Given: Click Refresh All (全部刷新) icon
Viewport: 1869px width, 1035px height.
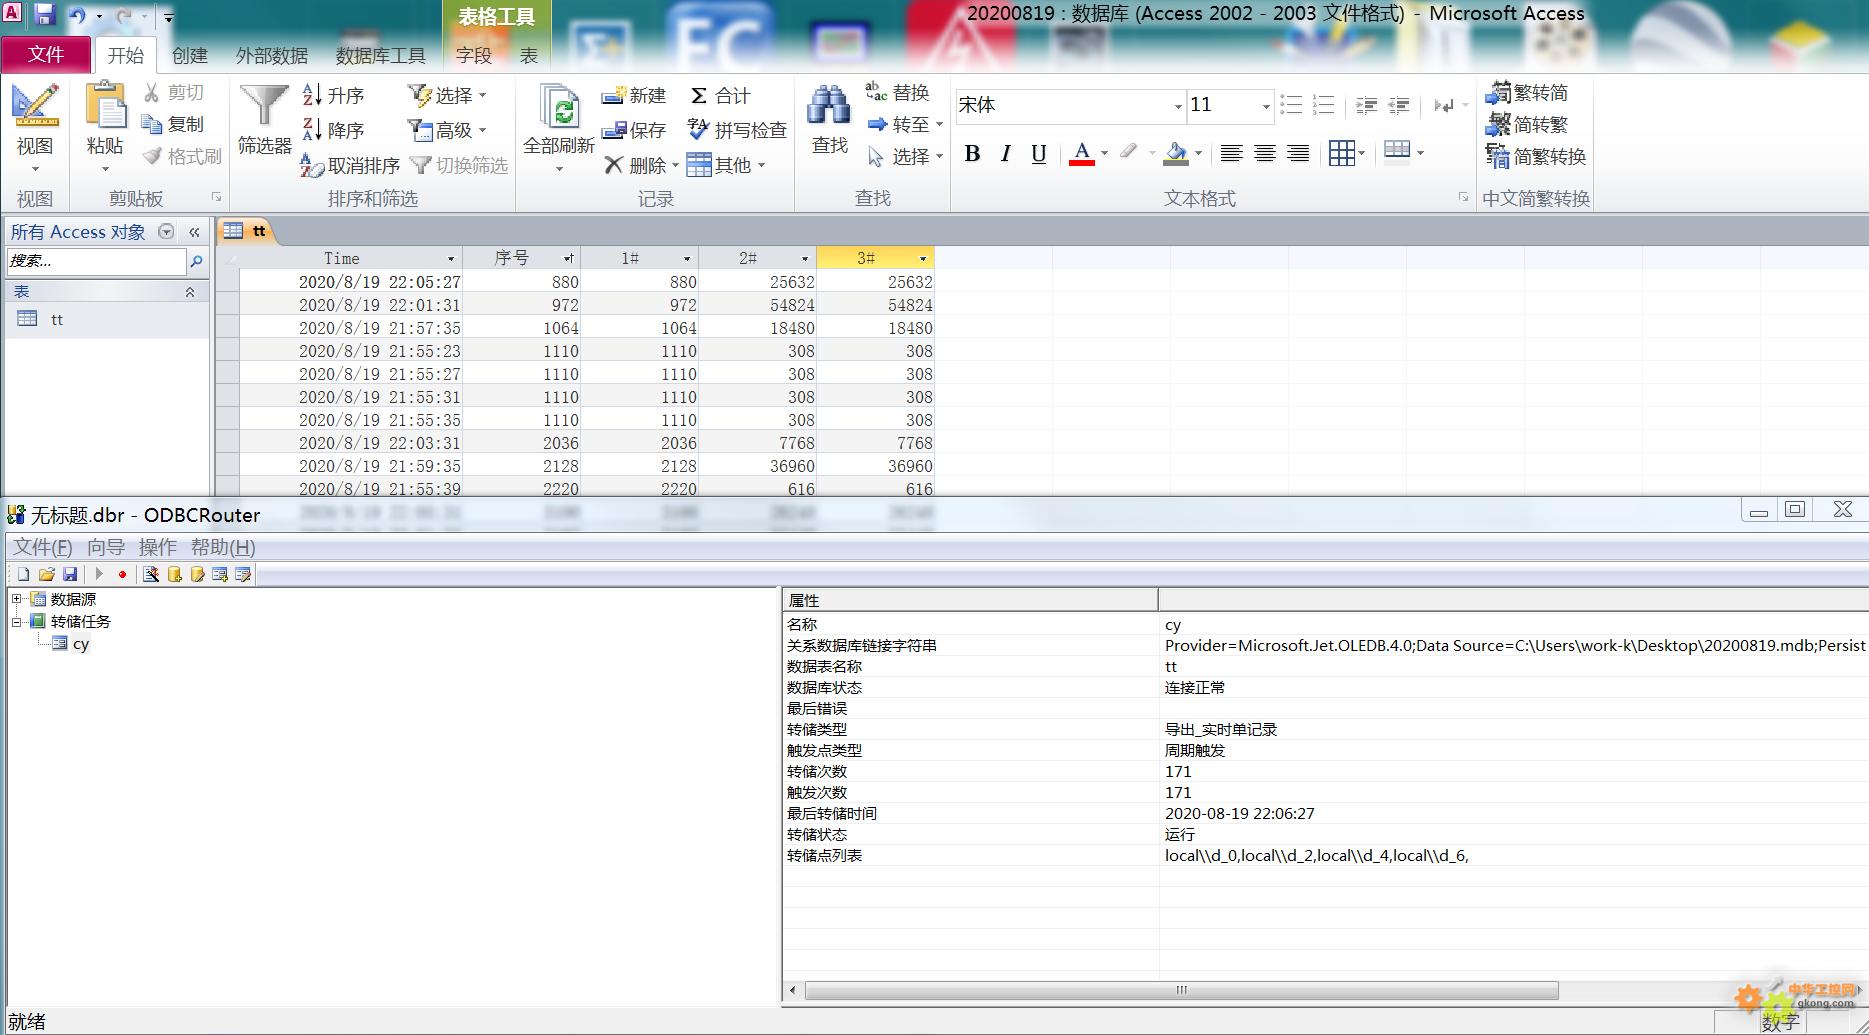Looking at the screenshot, I should [x=558, y=107].
